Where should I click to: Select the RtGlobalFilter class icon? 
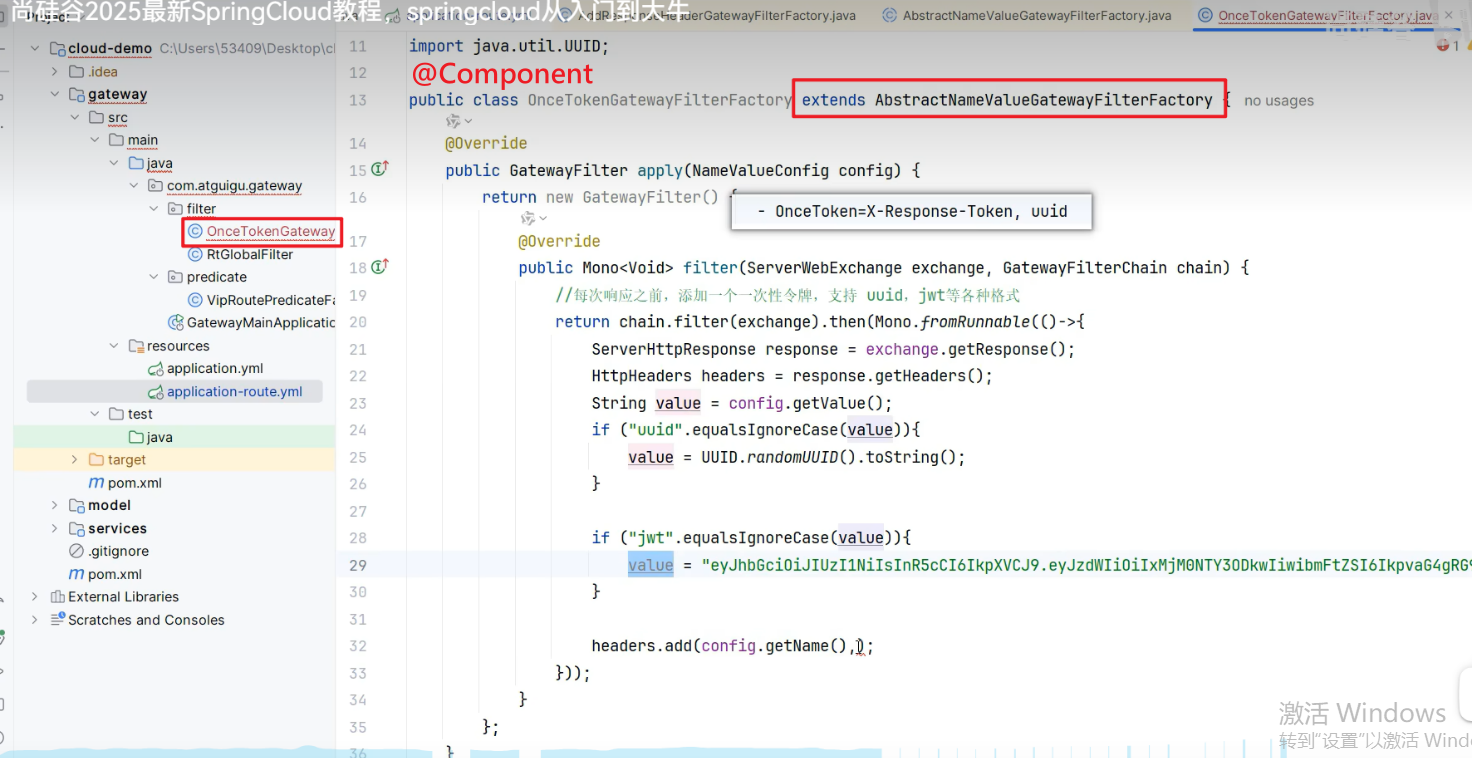pyautogui.click(x=195, y=255)
